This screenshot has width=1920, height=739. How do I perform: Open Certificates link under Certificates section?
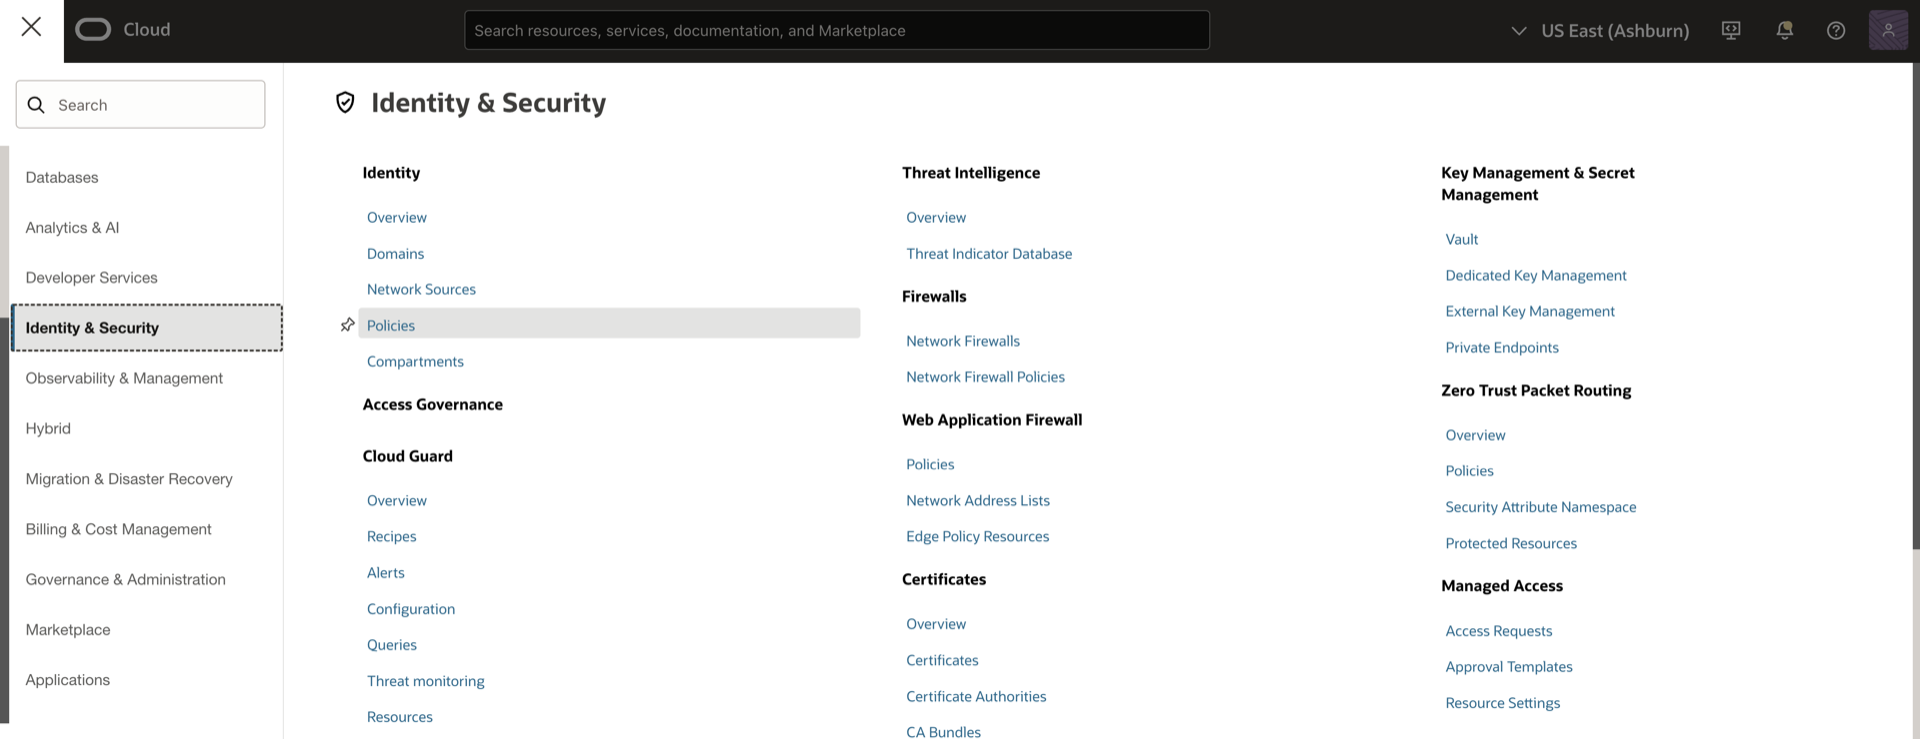[942, 660]
